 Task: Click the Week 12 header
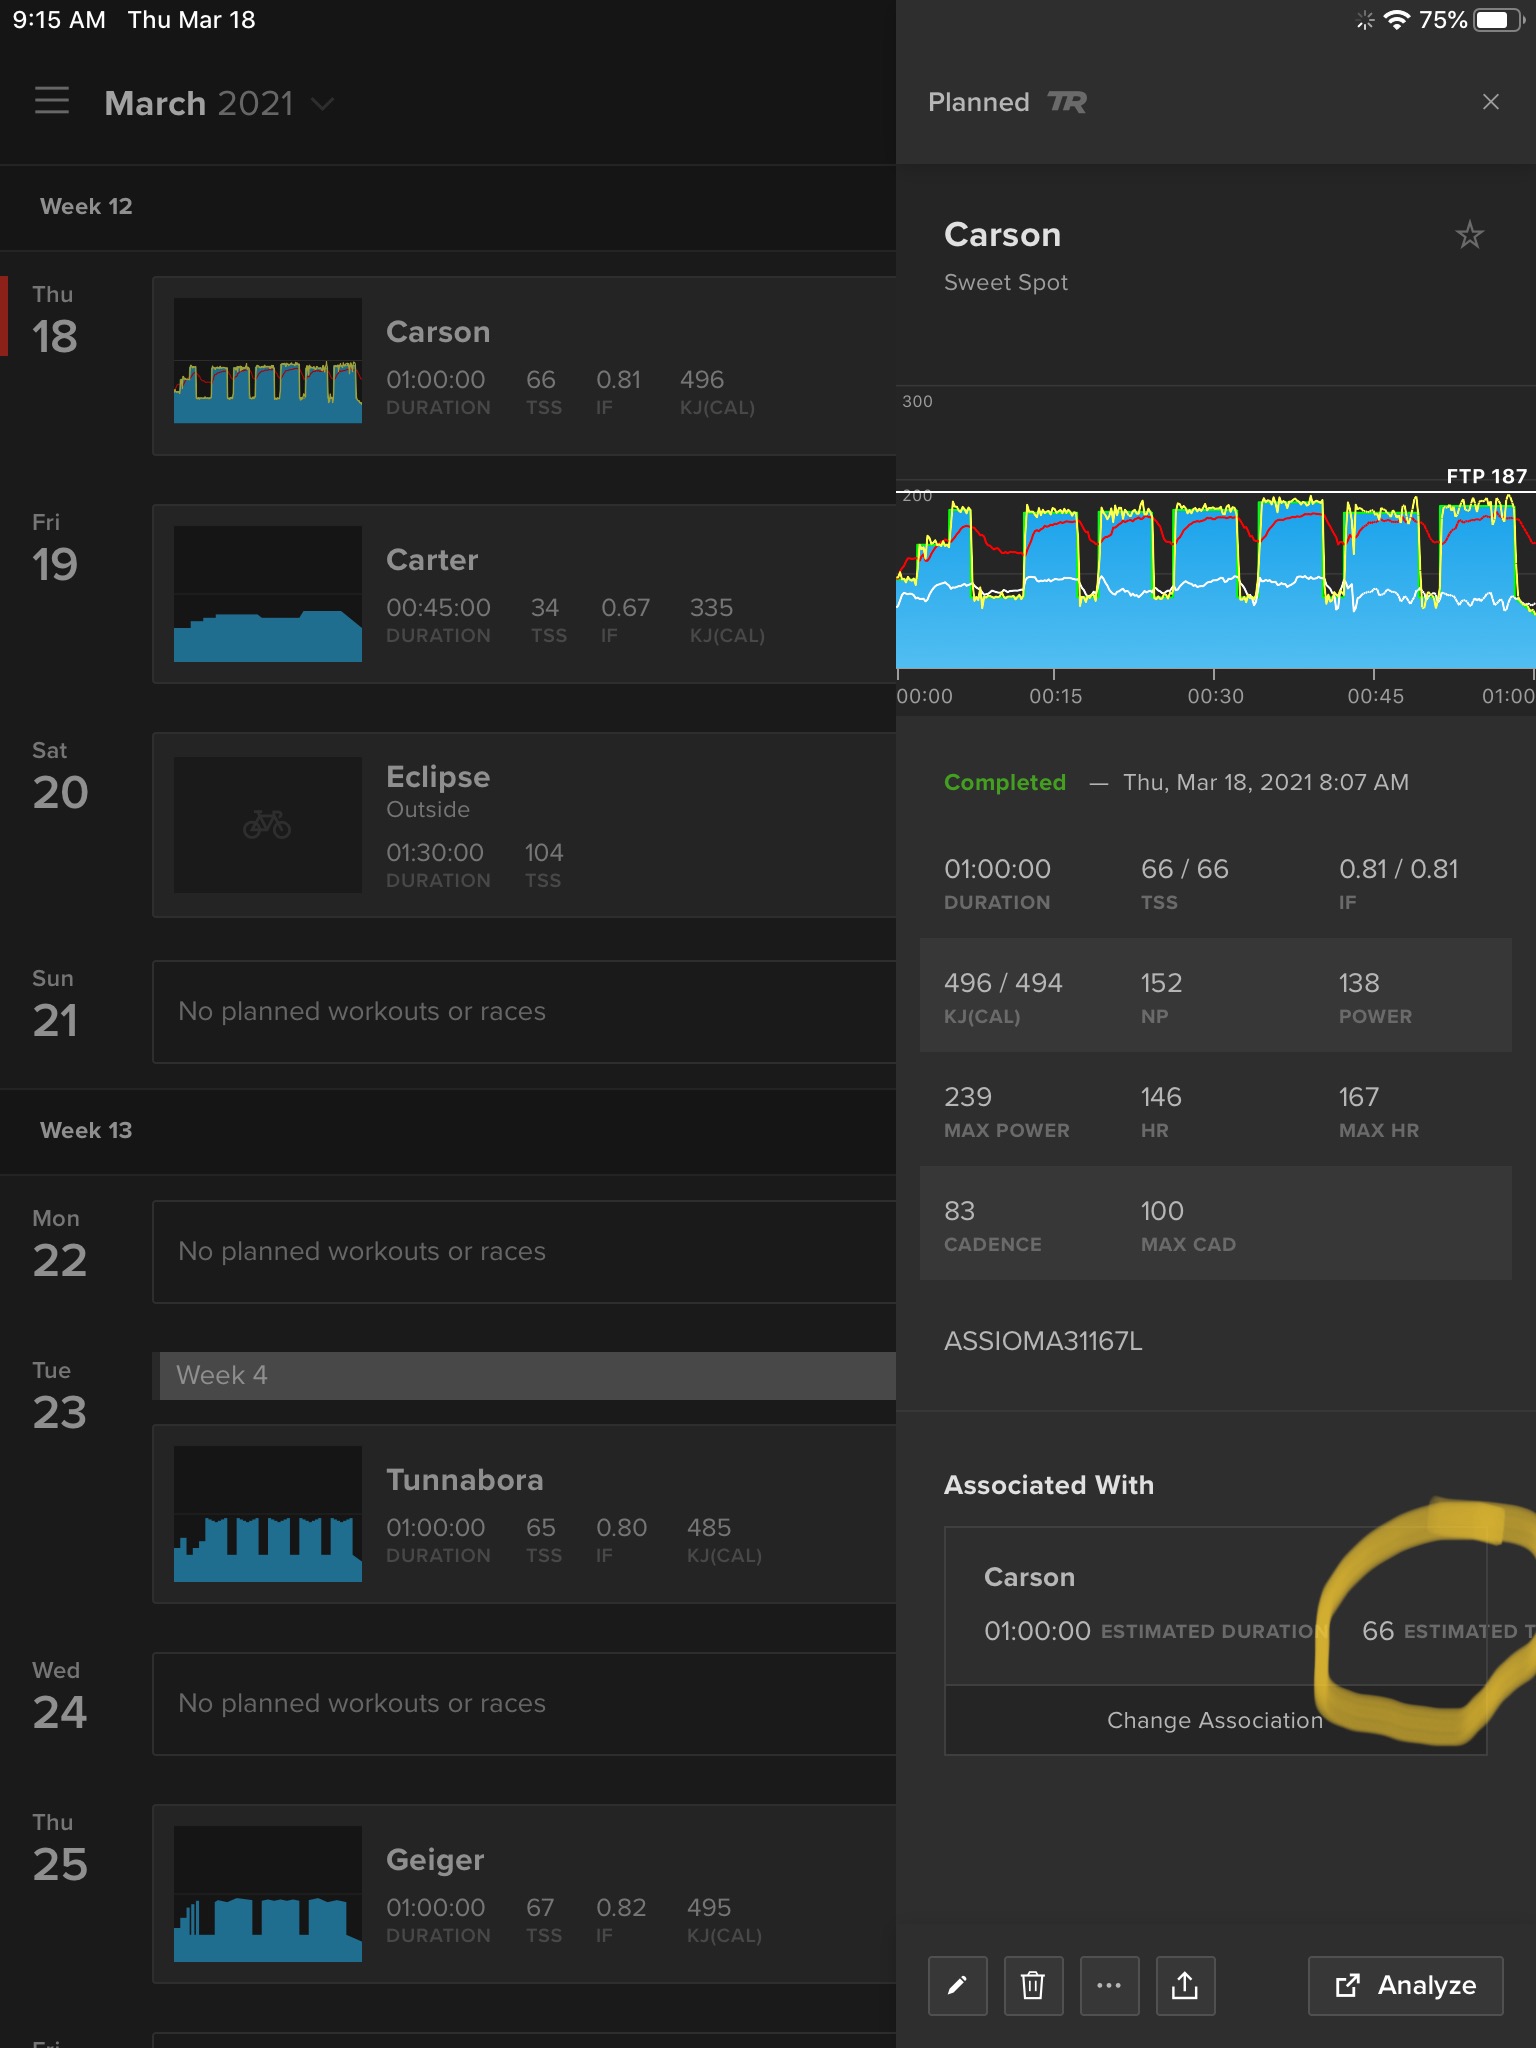(86, 207)
